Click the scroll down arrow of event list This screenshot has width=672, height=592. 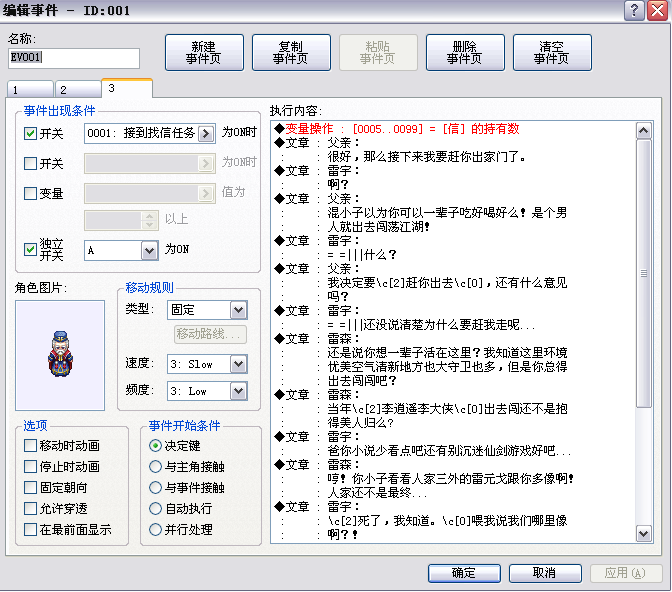[643, 534]
